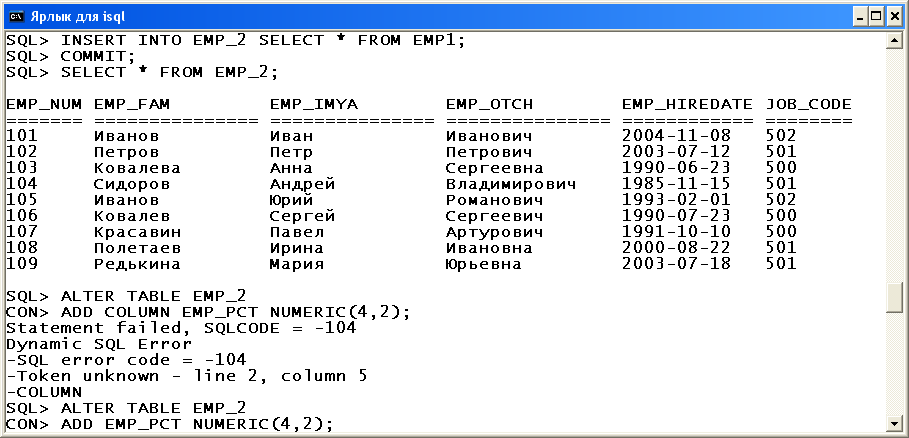Viewport: 909px width, 438px height.
Task: Click the patronymic 'Сергеевна'
Action: point(495,169)
